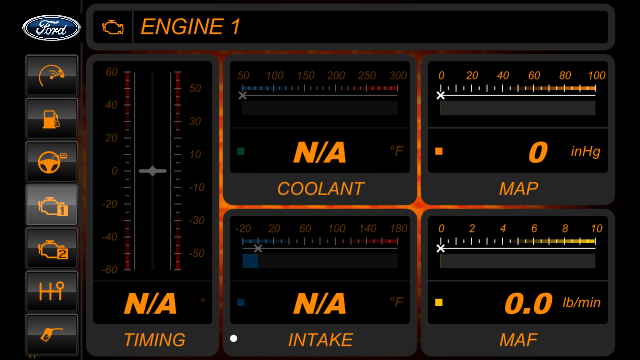Select the steering wheel driver page
Viewport: 640px width, 360px height.
(x=51, y=162)
